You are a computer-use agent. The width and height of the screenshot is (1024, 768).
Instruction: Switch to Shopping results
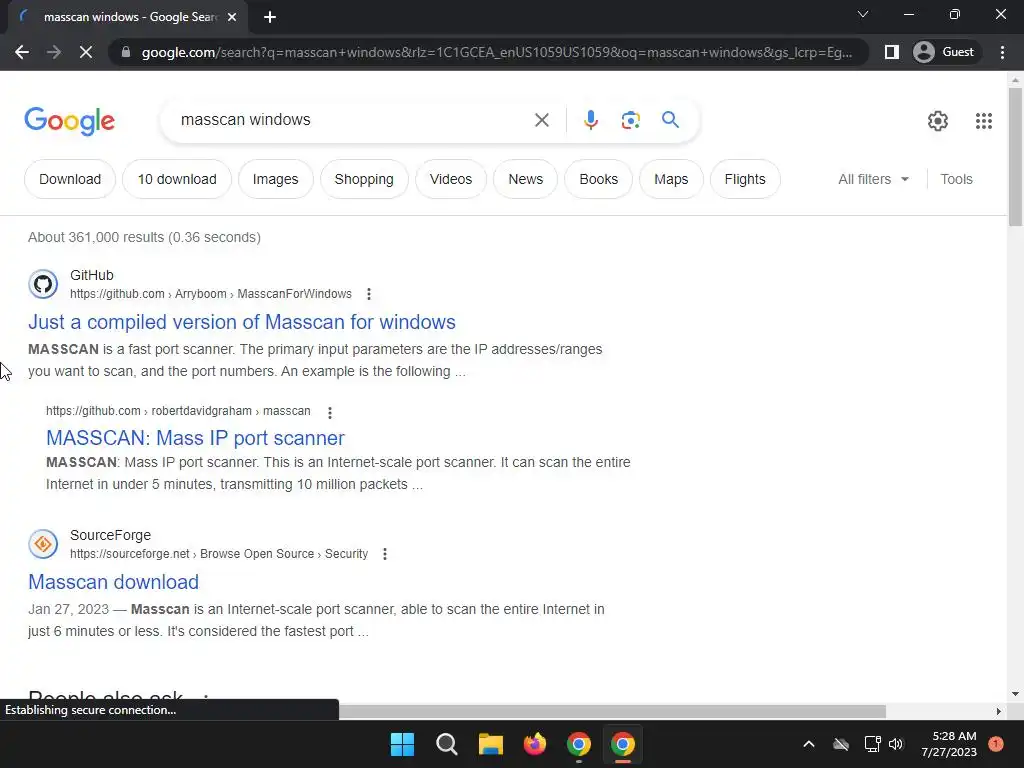click(x=364, y=179)
